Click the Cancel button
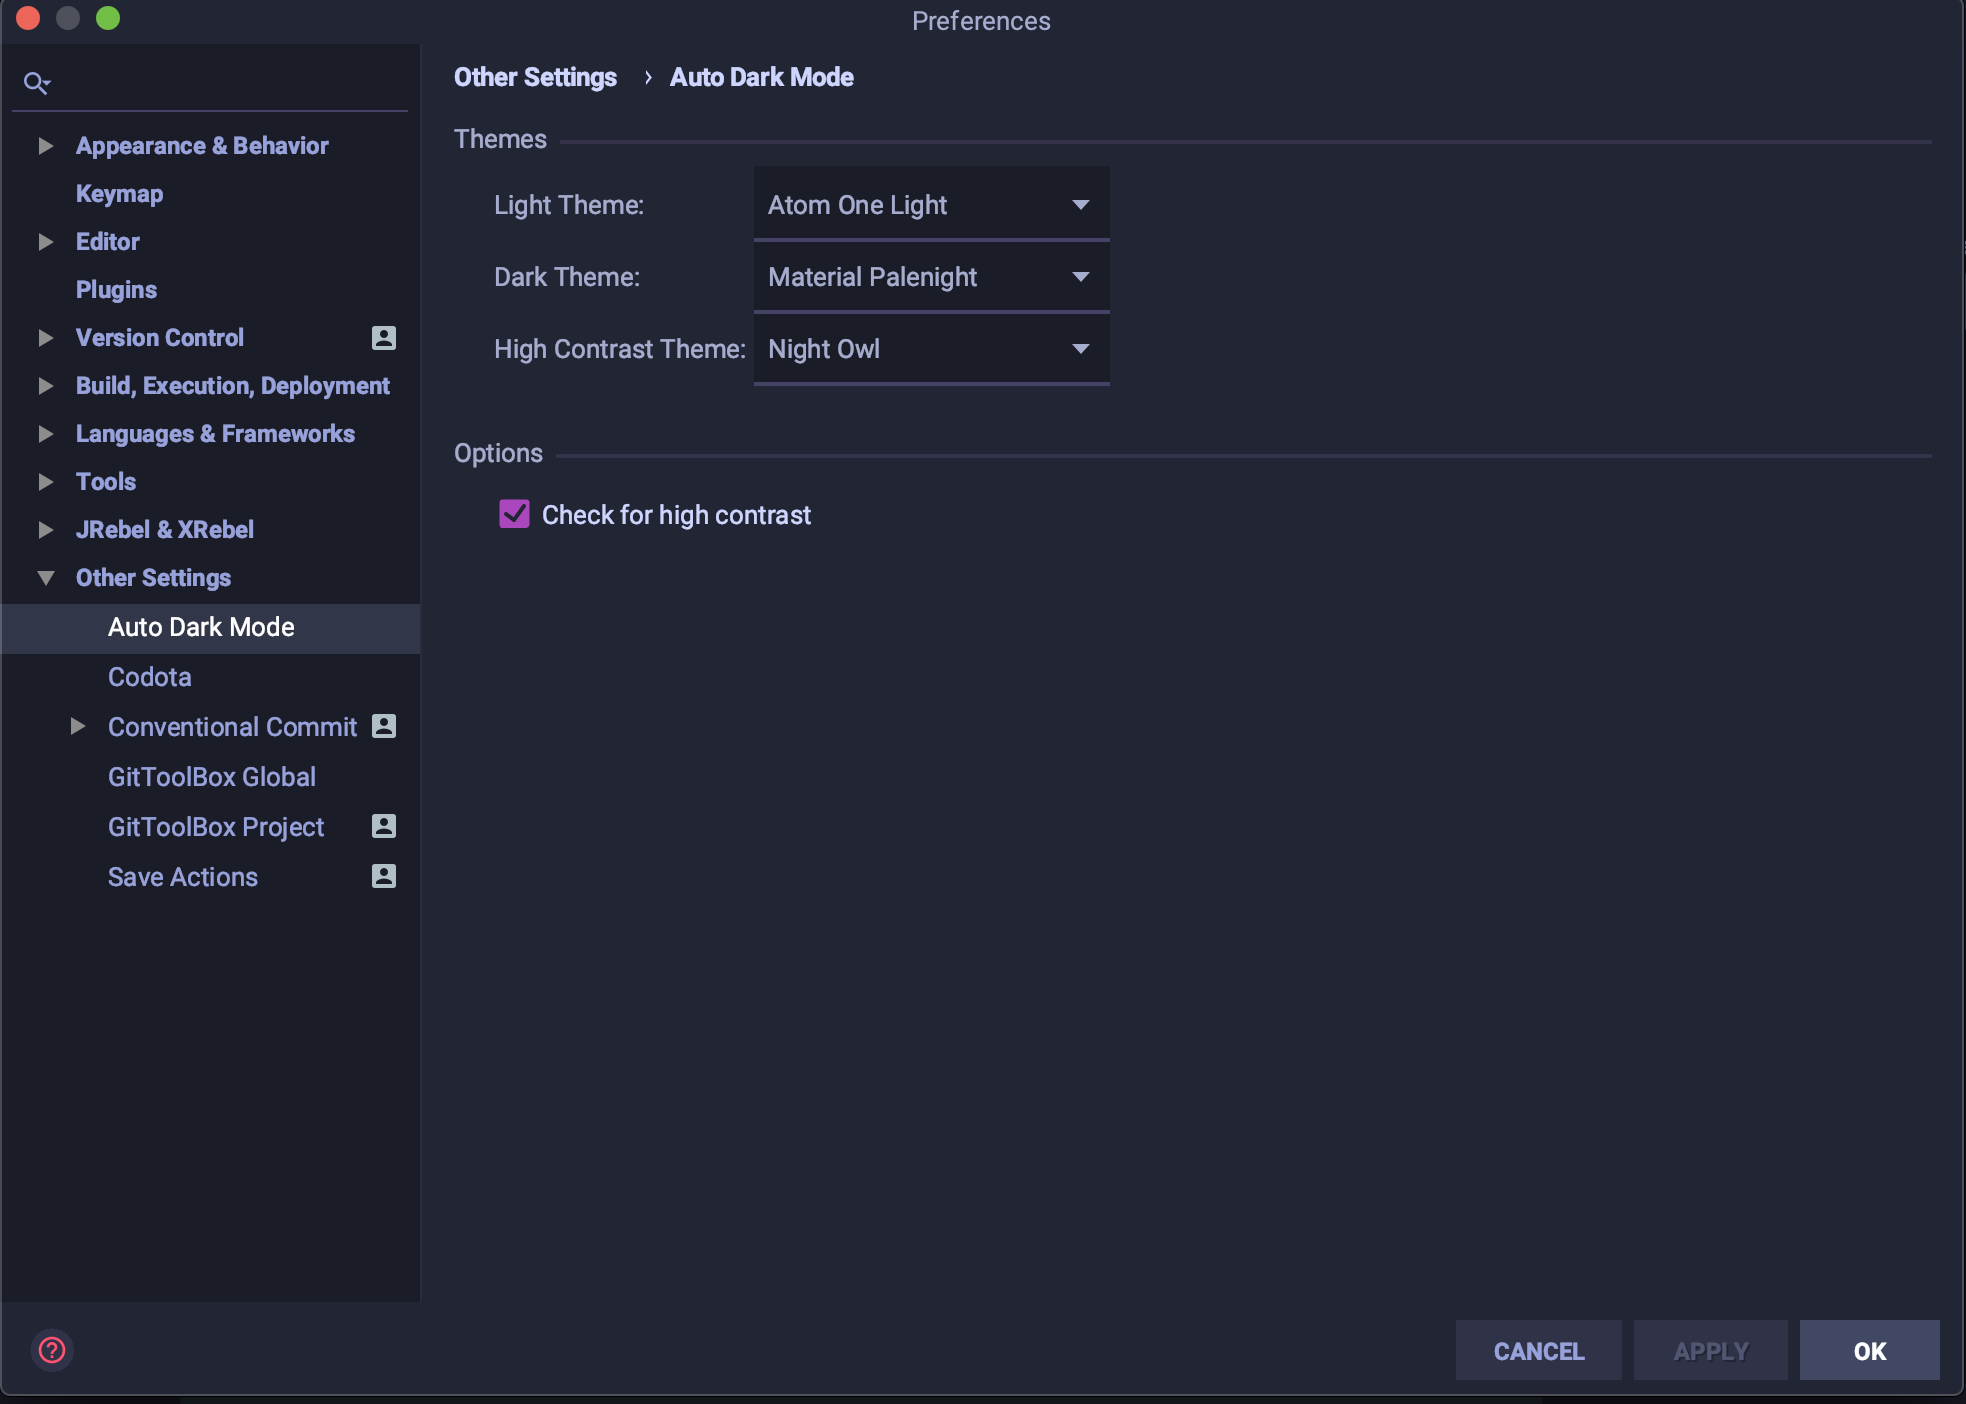The image size is (1966, 1404). [x=1538, y=1350]
